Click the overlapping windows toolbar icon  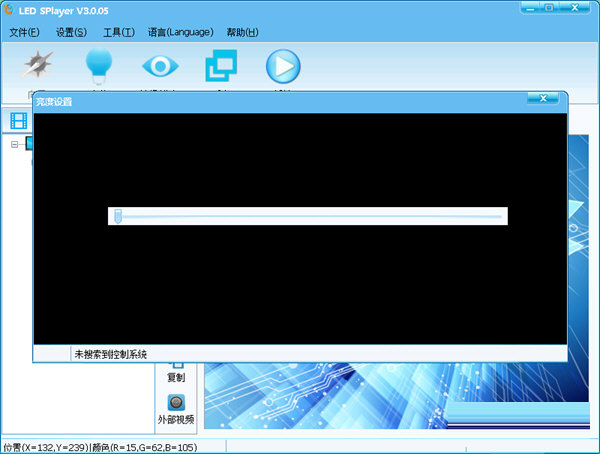tap(220, 67)
